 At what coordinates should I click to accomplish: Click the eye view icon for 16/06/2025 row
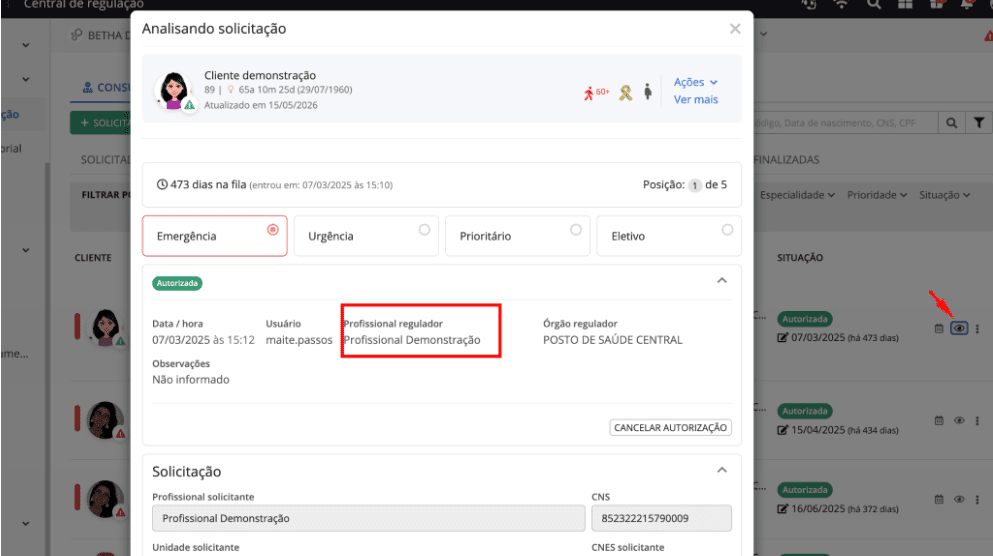959,499
